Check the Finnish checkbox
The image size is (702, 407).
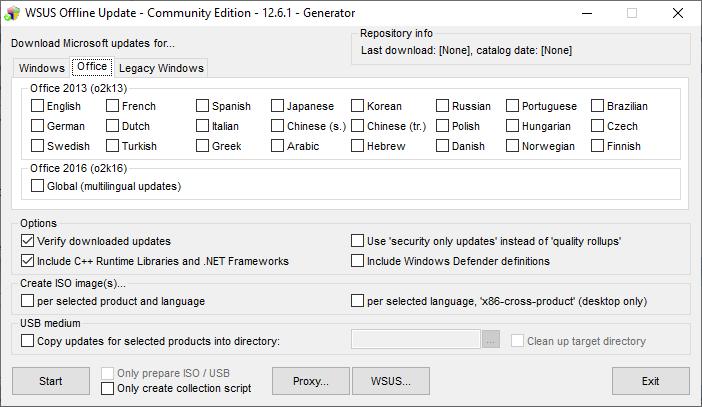[x=597, y=146]
